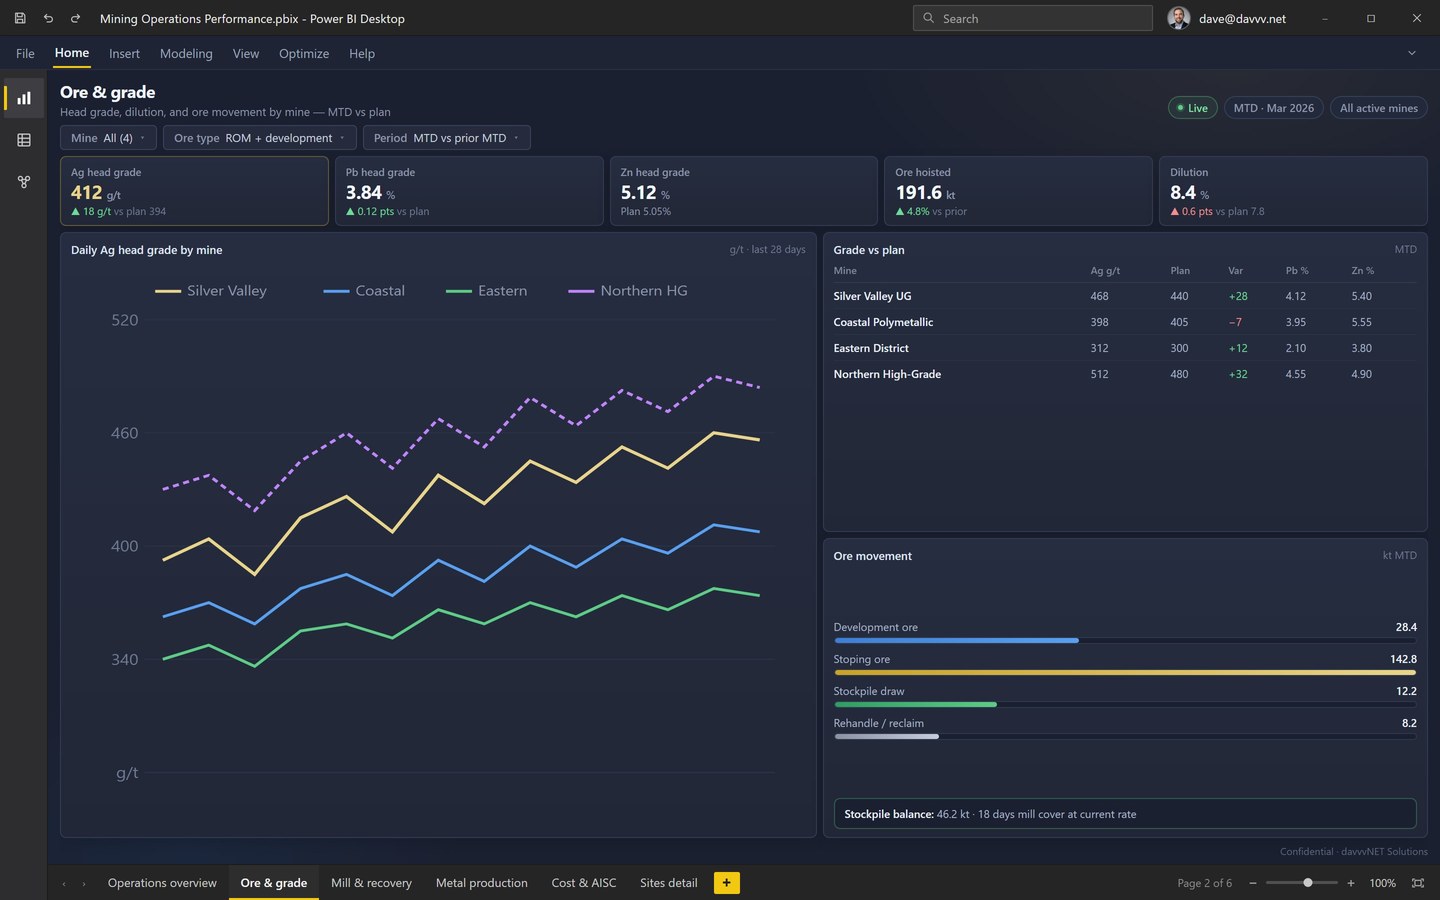Viewport: 1440px width, 900px height.
Task: Sort by the Ag g/t column header
Action: pyautogui.click(x=1105, y=271)
